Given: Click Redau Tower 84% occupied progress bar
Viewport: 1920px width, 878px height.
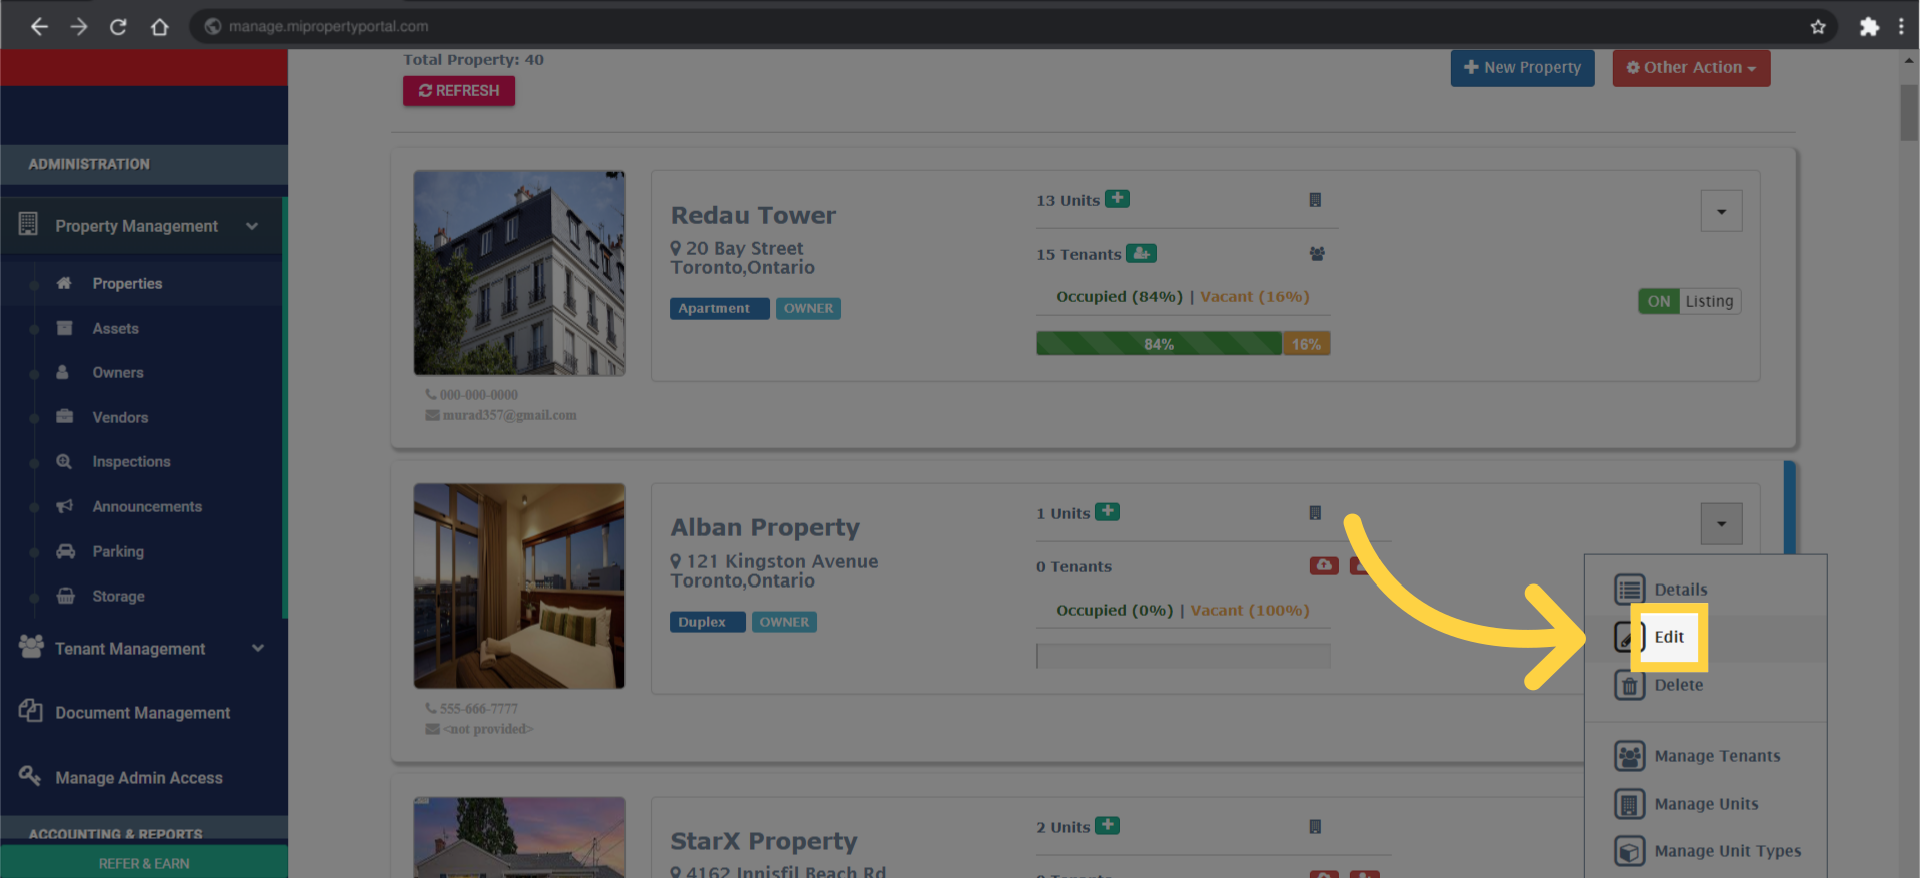Looking at the screenshot, I should [1159, 344].
